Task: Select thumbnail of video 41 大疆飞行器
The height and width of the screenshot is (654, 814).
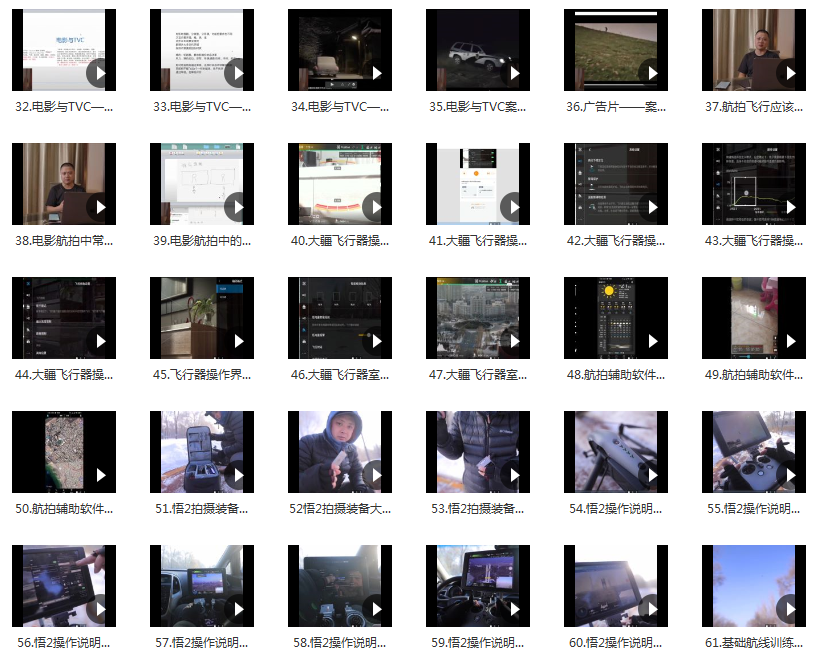Action: (466, 184)
